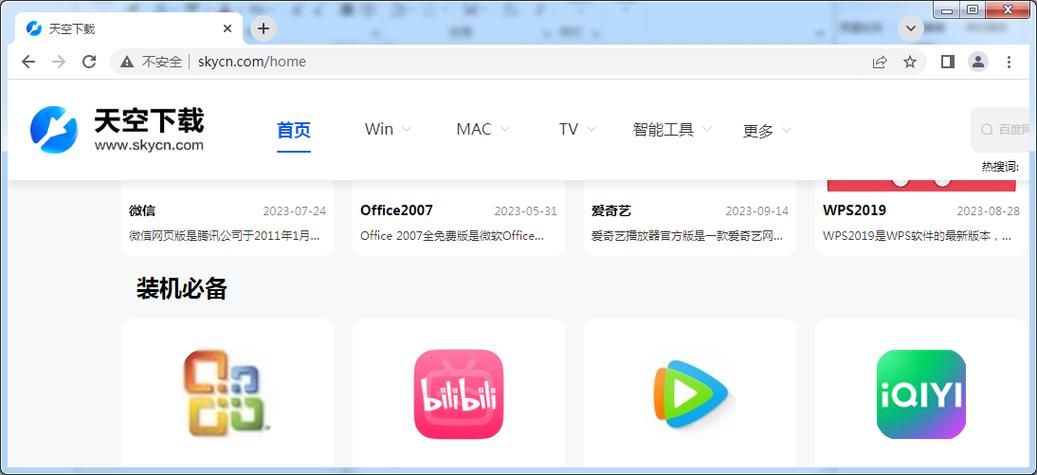This screenshot has width=1037, height=475.
Task: Reload the page with refresh icon
Action: 89,62
